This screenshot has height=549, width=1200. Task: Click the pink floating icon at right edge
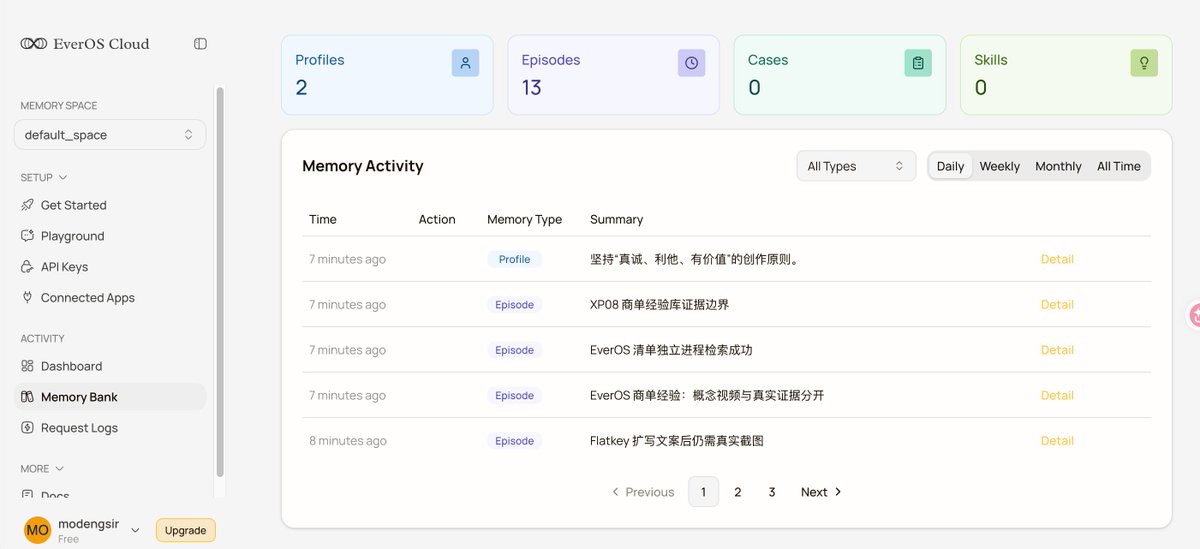point(1194,315)
